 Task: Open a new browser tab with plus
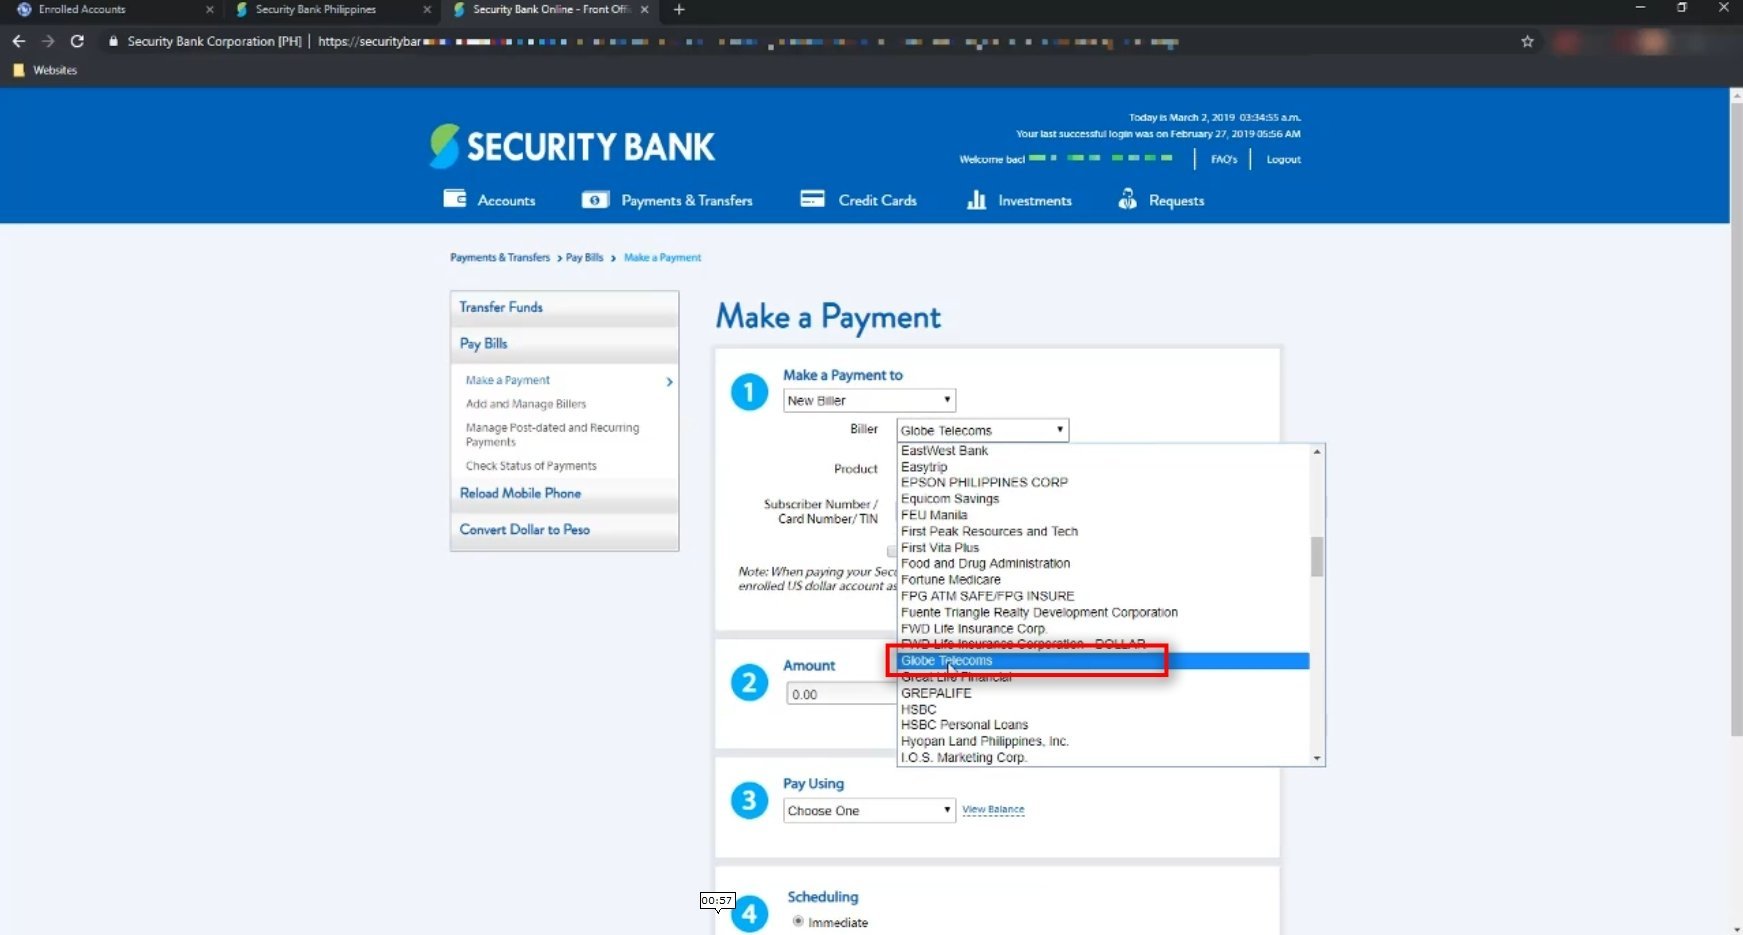tap(679, 10)
